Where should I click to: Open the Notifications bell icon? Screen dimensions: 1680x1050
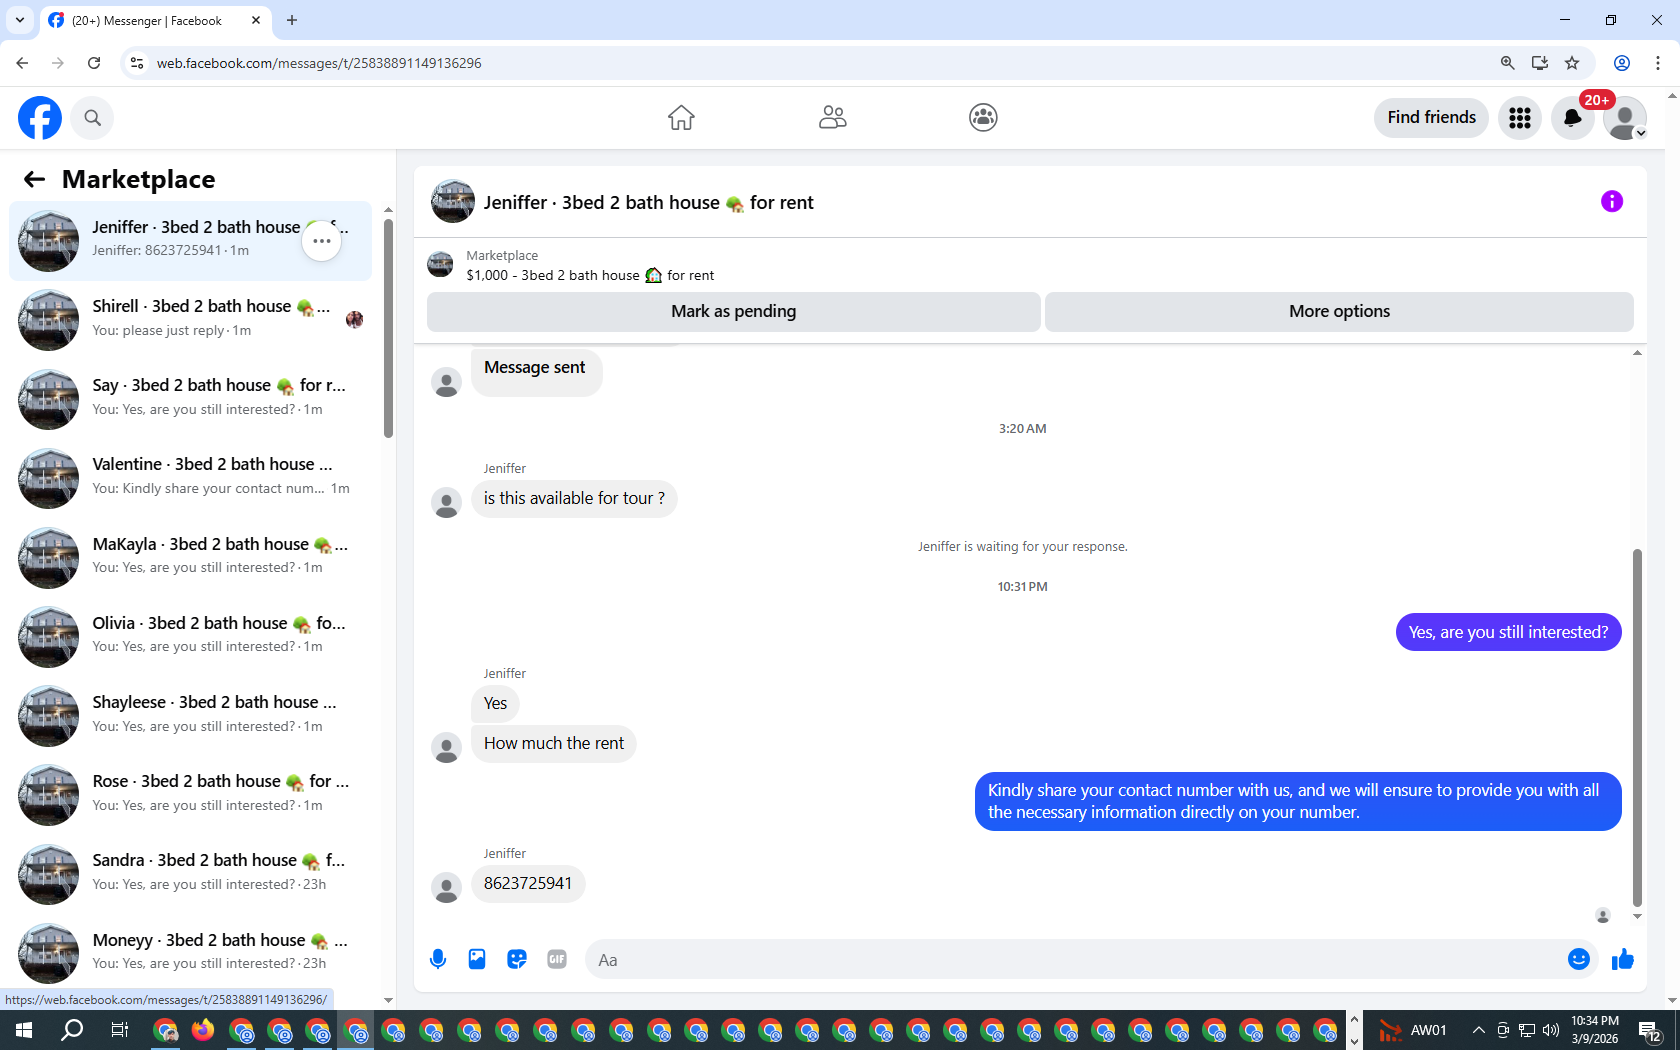tap(1572, 118)
